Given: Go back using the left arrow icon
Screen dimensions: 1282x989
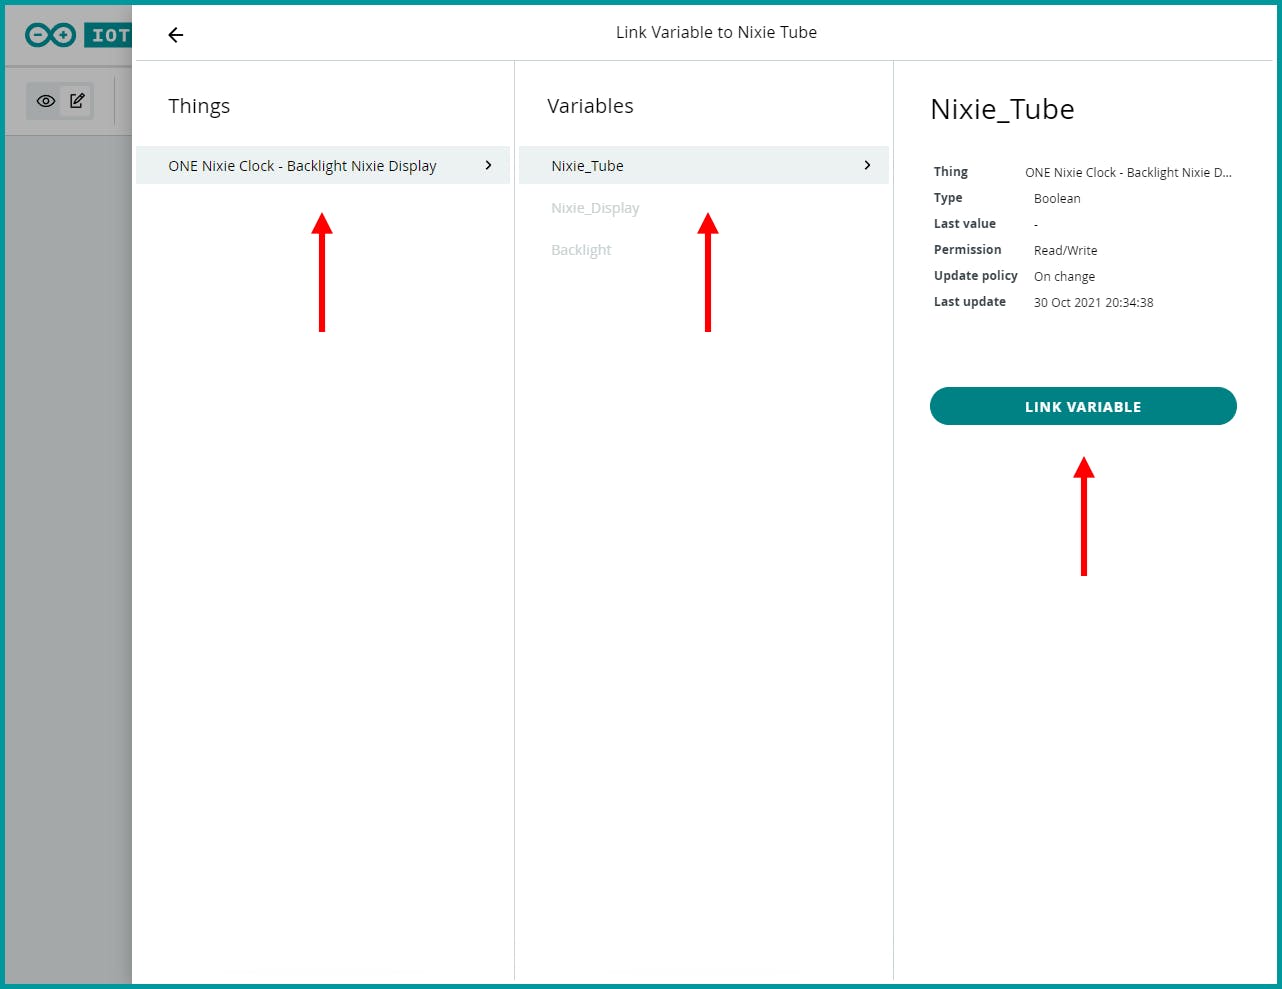Looking at the screenshot, I should [x=176, y=35].
